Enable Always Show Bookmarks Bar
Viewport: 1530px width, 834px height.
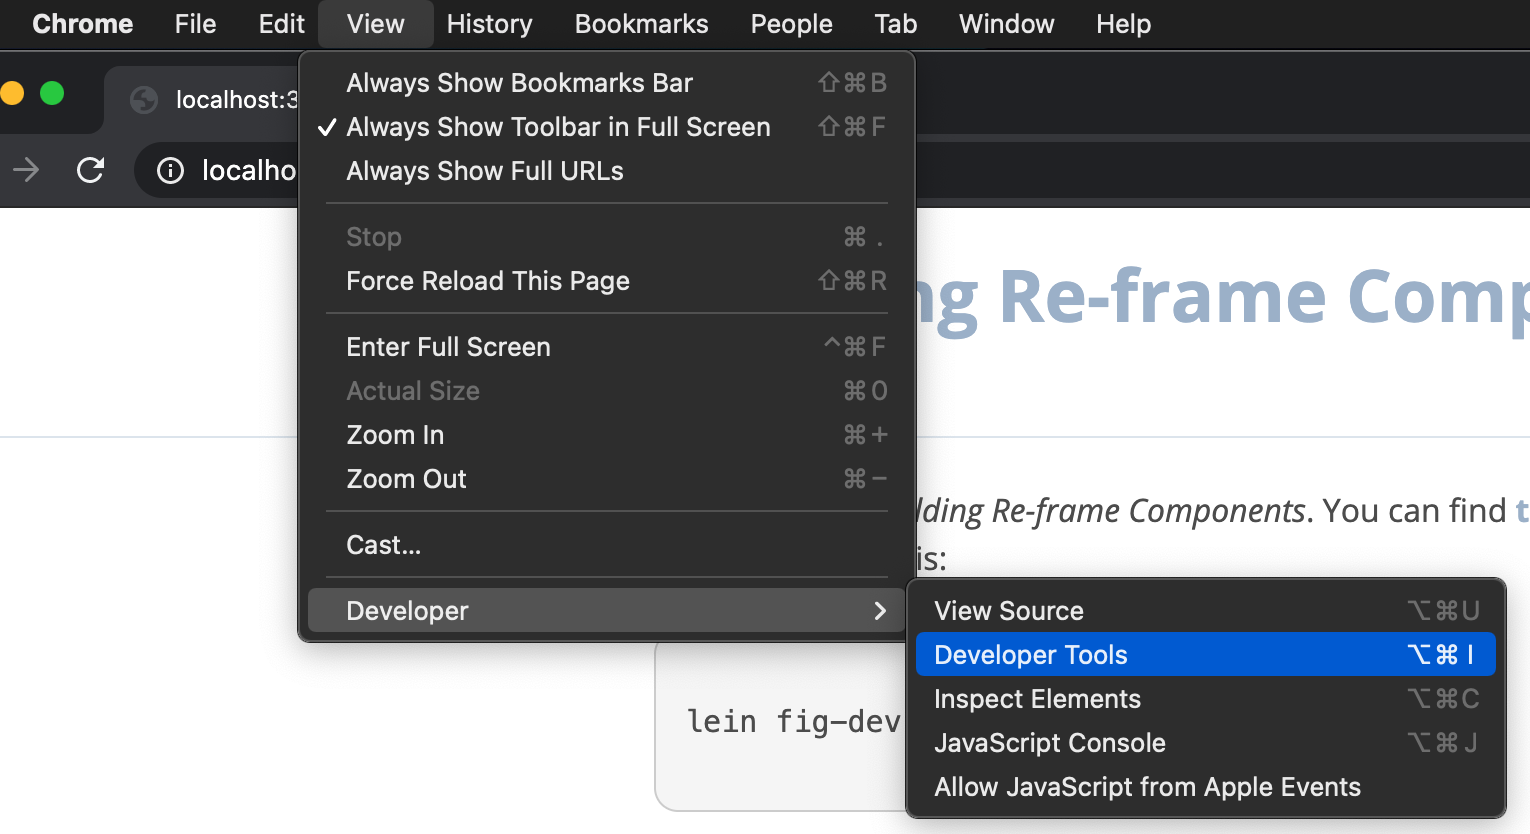point(519,83)
